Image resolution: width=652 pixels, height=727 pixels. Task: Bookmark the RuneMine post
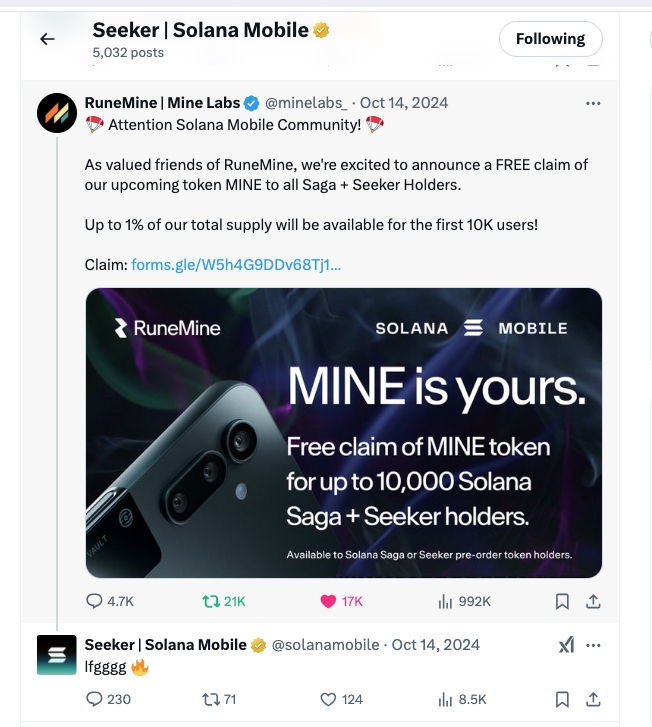pyautogui.click(x=562, y=601)
